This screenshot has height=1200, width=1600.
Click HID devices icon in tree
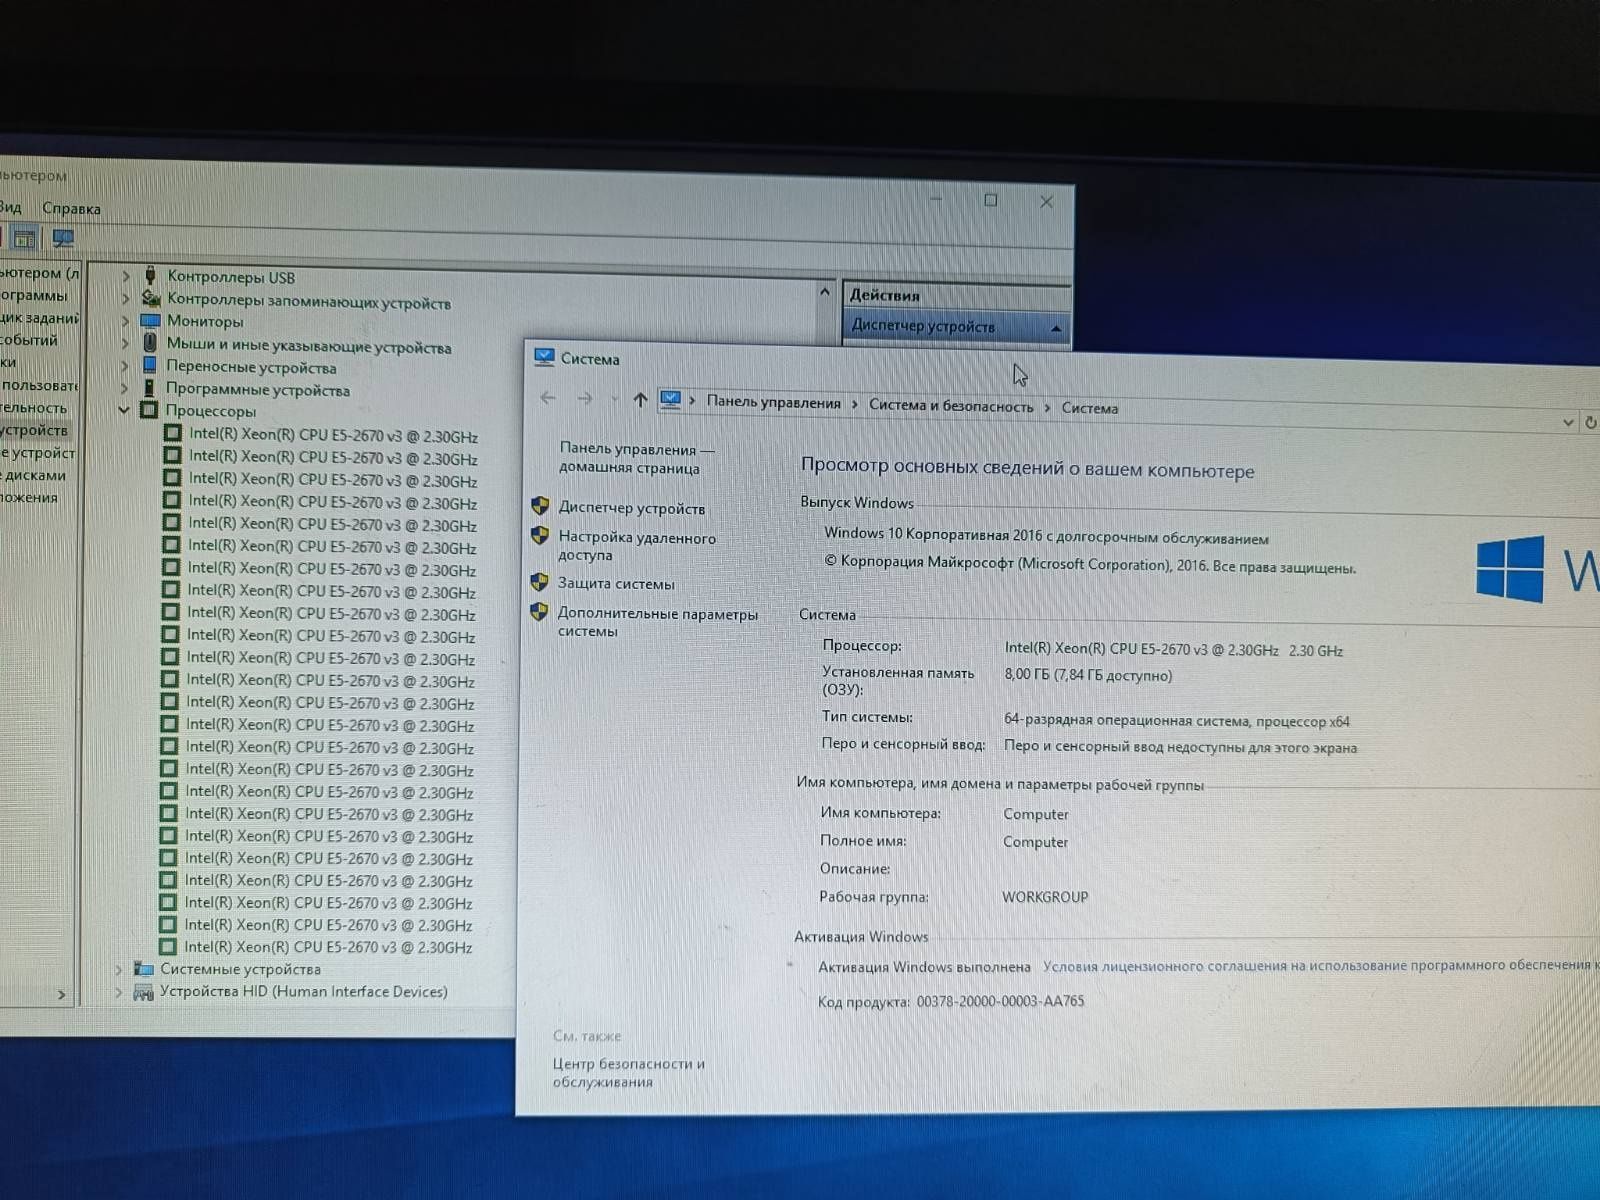(x=143, y=992)
